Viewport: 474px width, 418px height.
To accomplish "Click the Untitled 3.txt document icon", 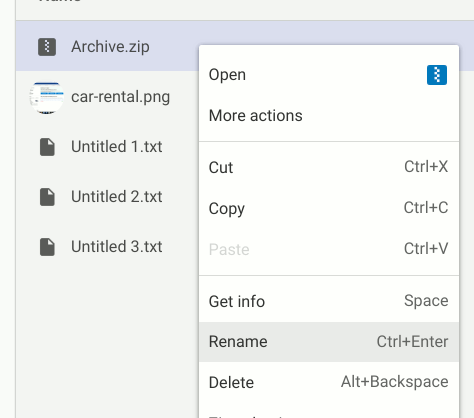I will (x=47, y=247).
